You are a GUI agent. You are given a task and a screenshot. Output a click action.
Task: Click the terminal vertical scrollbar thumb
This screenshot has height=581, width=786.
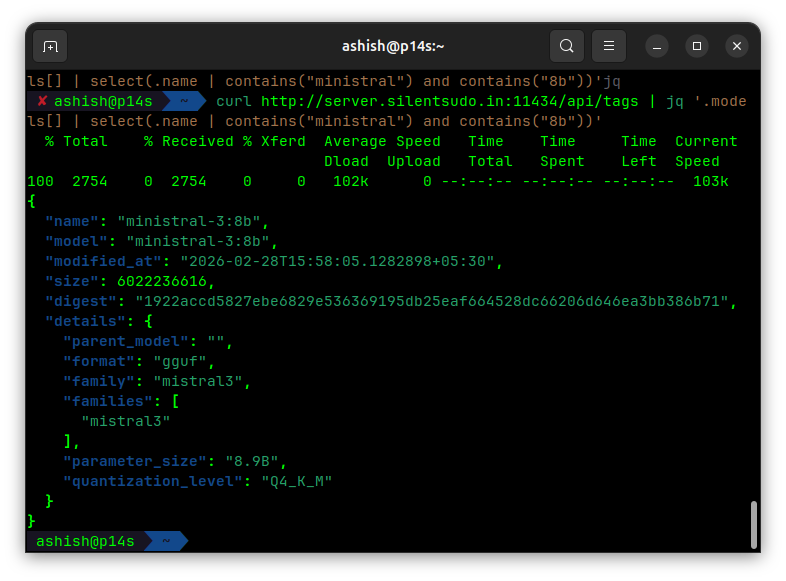[753, 524]
